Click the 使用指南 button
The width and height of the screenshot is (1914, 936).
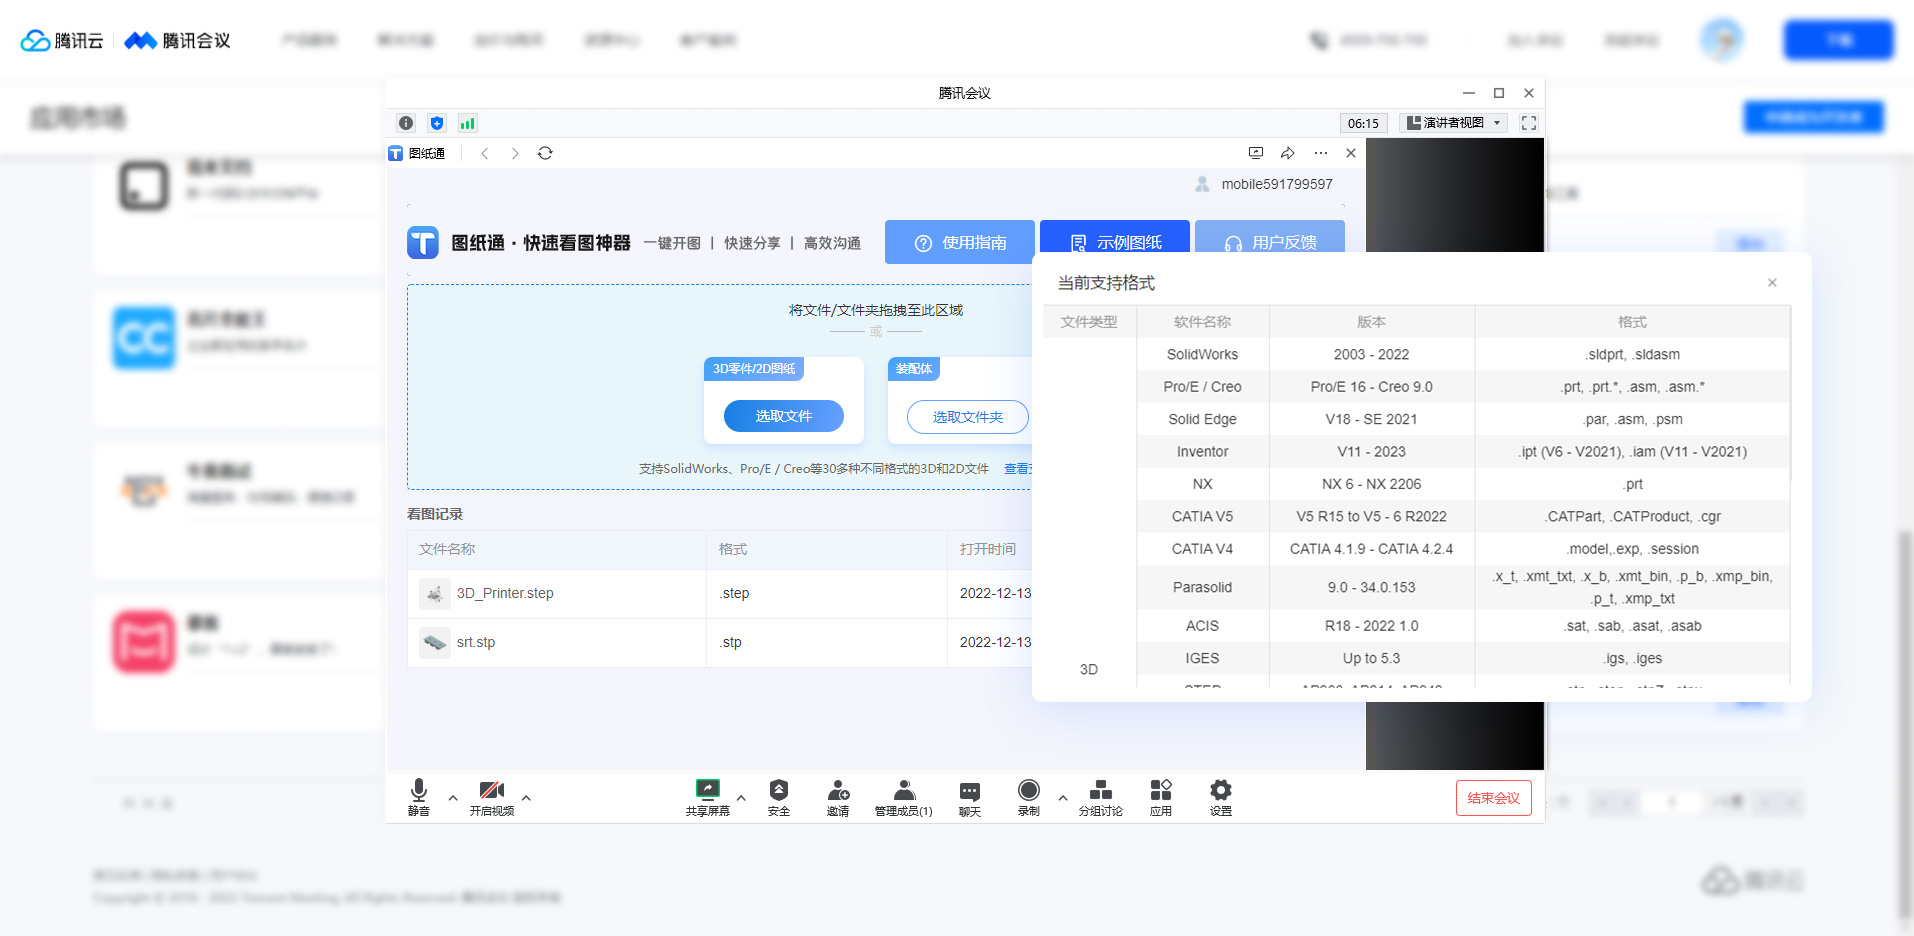[x=960, y=242]
